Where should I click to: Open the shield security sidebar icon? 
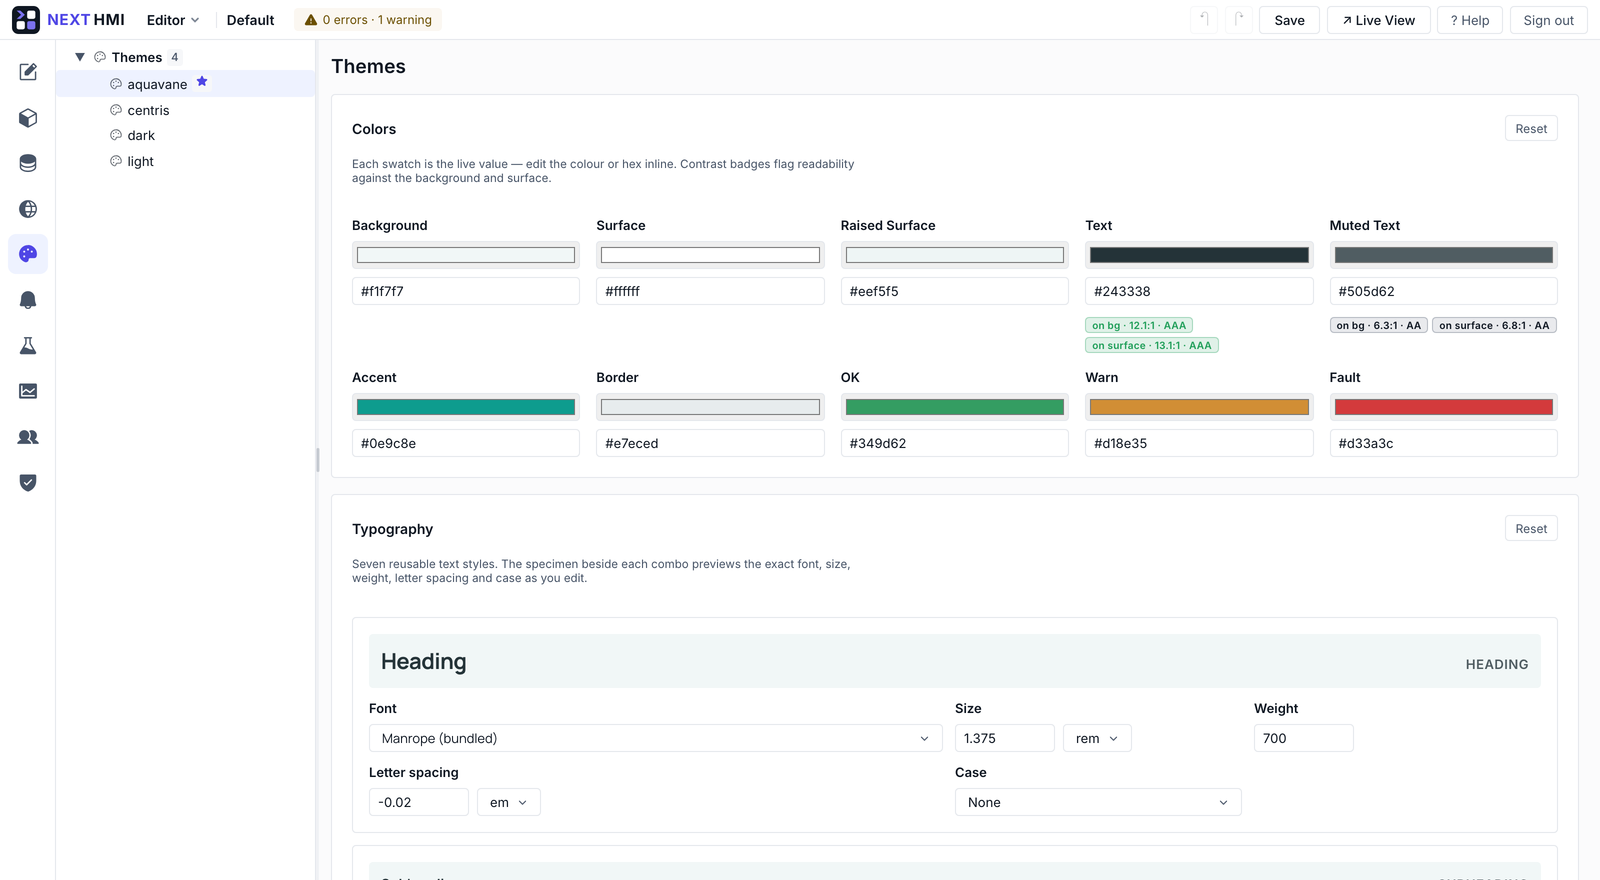pyautogui.click(x=28, y=483)
